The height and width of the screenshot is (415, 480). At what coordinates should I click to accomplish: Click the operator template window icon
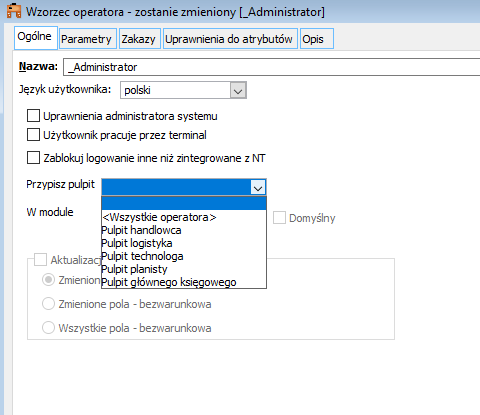pos(14,11)
